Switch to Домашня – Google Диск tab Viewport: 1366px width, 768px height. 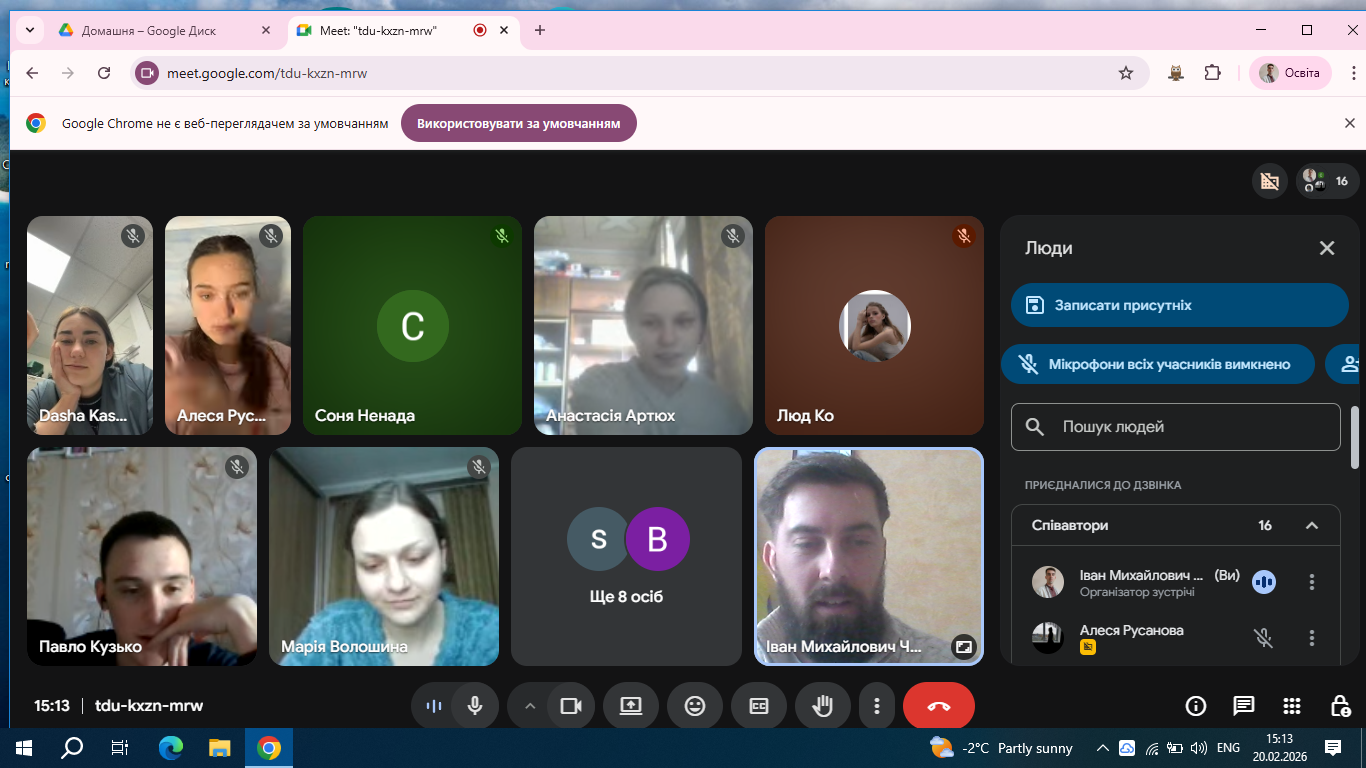click(x=163, y=30)
